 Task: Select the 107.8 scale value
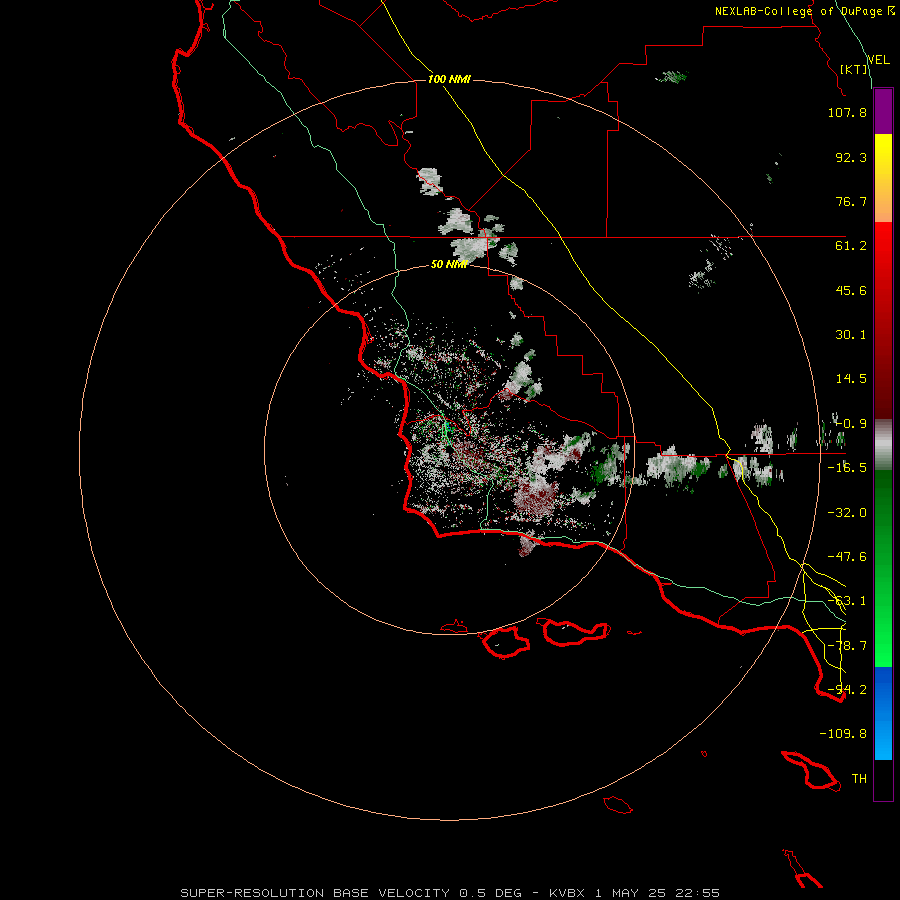pos(847,112)
